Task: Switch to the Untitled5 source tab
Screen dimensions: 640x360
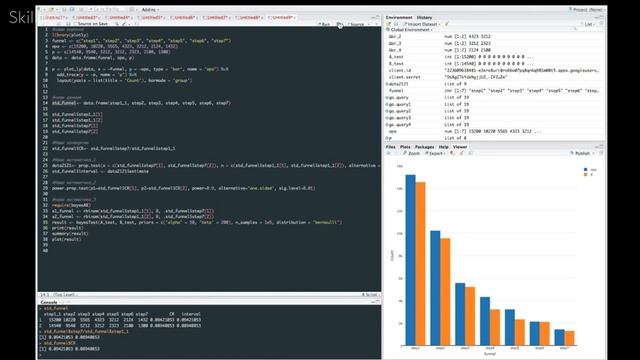Action: click(152, 18)
